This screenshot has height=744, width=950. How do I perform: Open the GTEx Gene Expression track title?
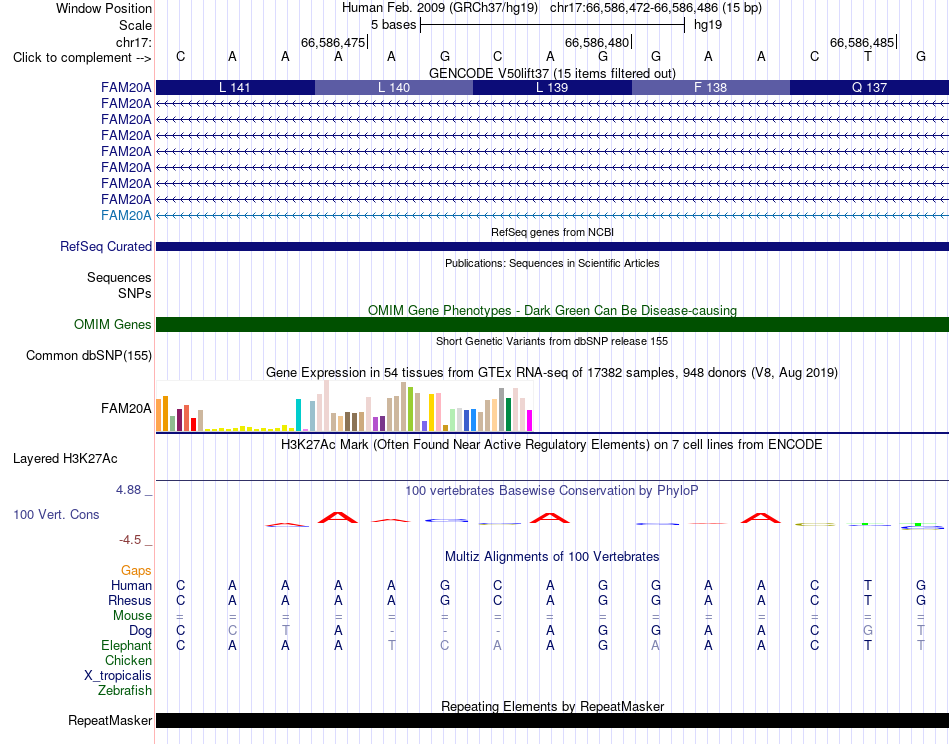tap(552, 373)
